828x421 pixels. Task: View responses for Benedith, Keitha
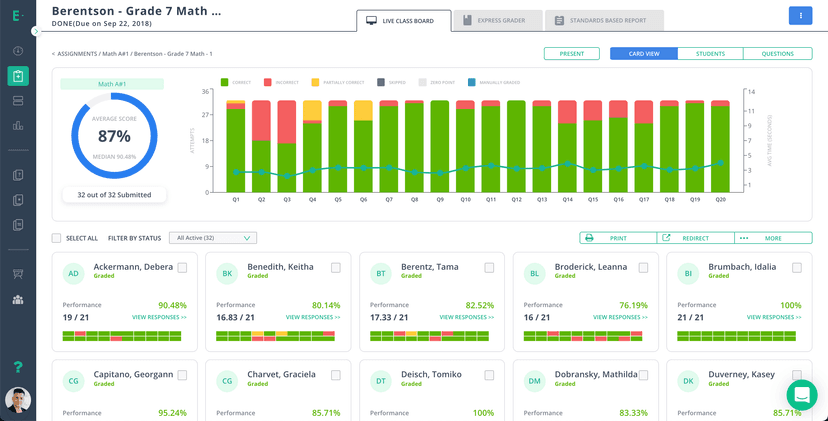click(x=313, y=317)
